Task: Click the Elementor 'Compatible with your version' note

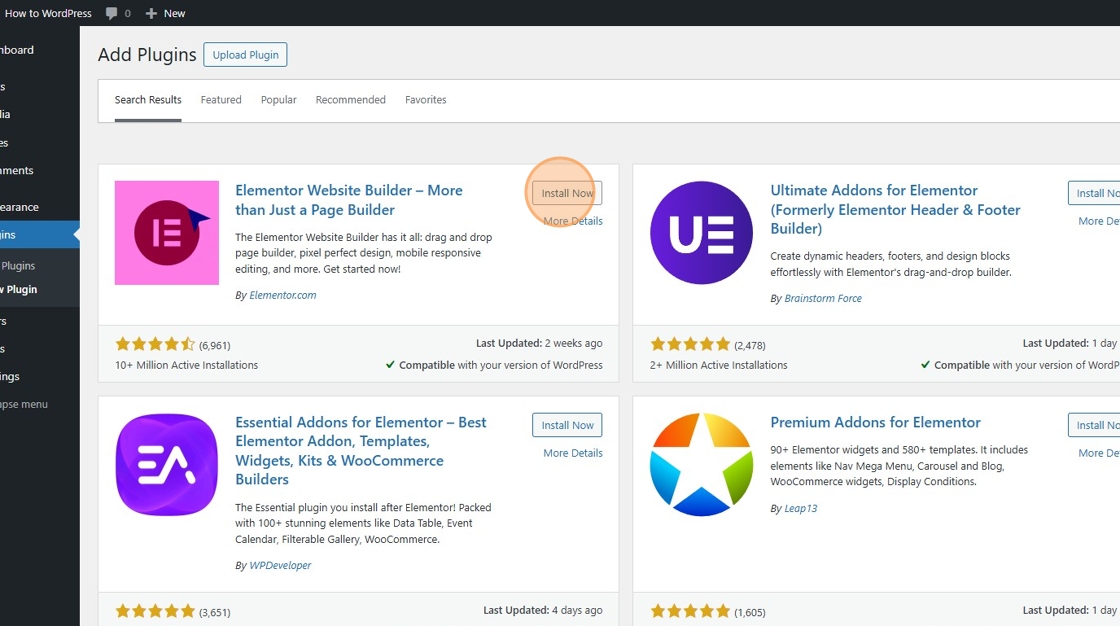Action: click(x=494, y=365)
